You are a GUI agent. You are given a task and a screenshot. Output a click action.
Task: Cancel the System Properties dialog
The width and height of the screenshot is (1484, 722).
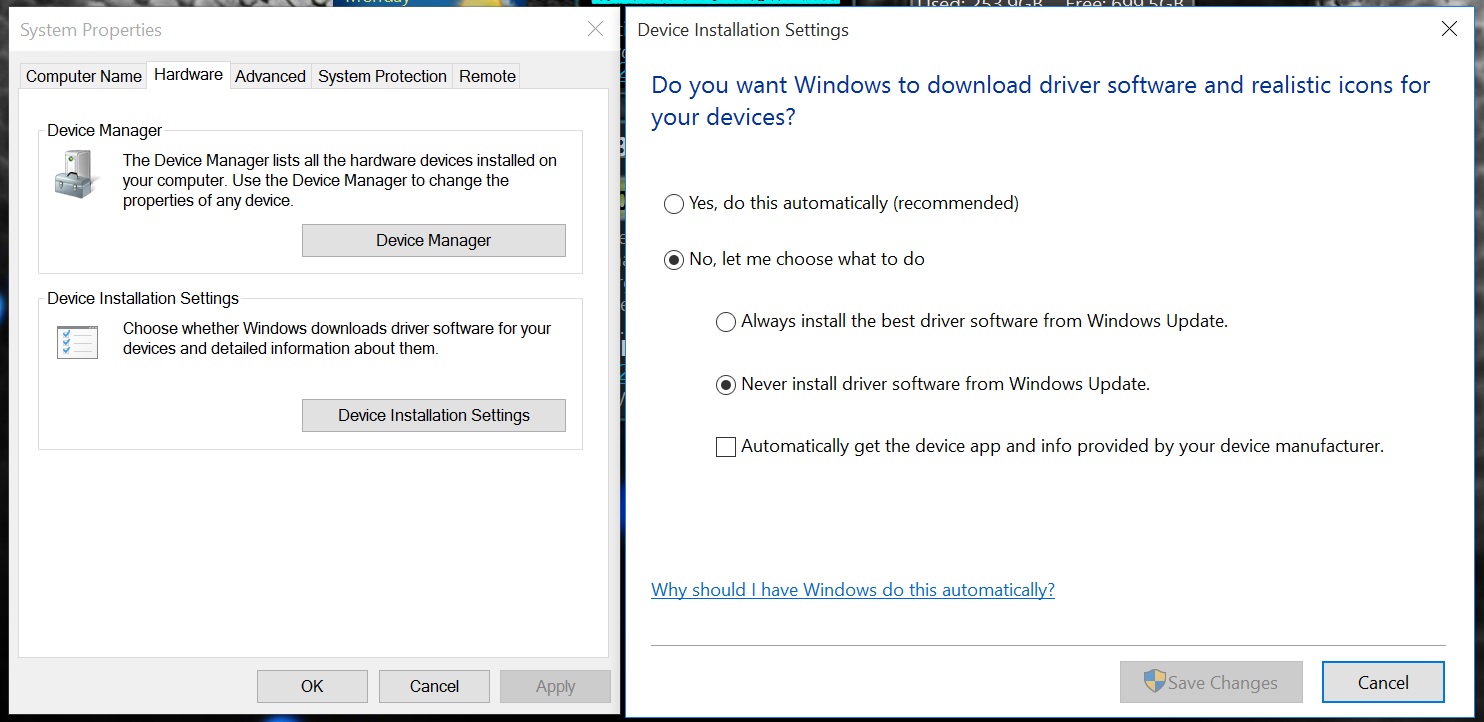[x=434, y=686]
